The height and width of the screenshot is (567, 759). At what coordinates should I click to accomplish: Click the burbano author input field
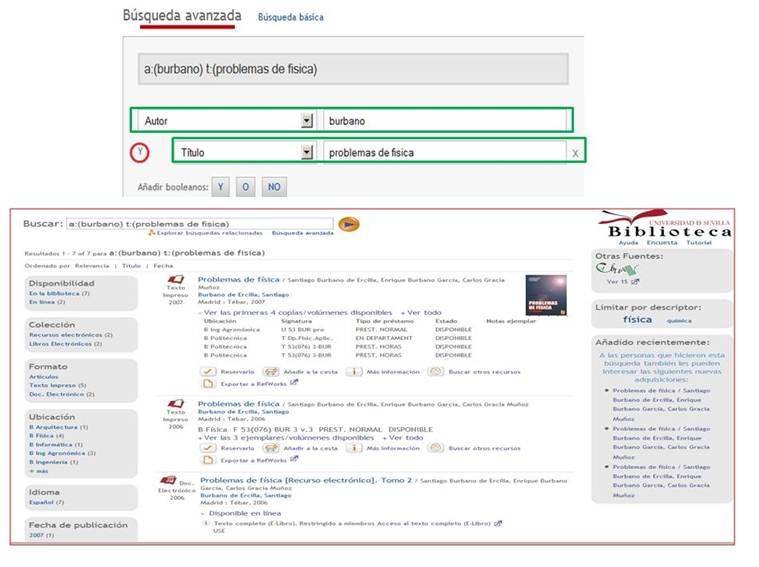click(x=444, y=121)
